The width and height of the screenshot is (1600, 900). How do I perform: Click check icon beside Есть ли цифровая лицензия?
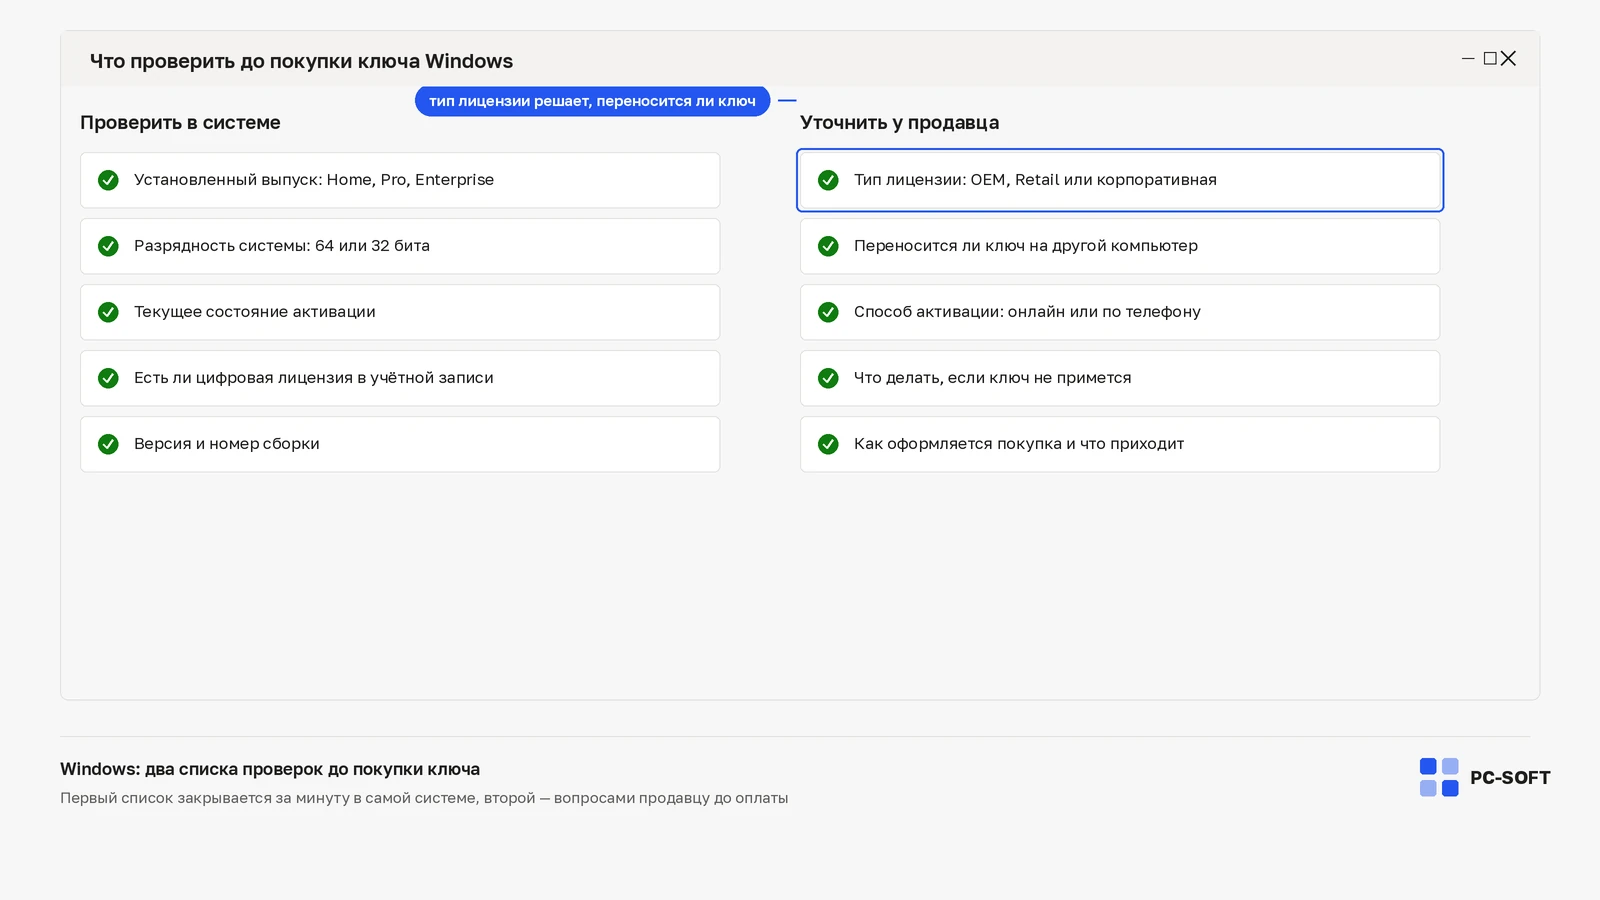click(x=108, y=378)
